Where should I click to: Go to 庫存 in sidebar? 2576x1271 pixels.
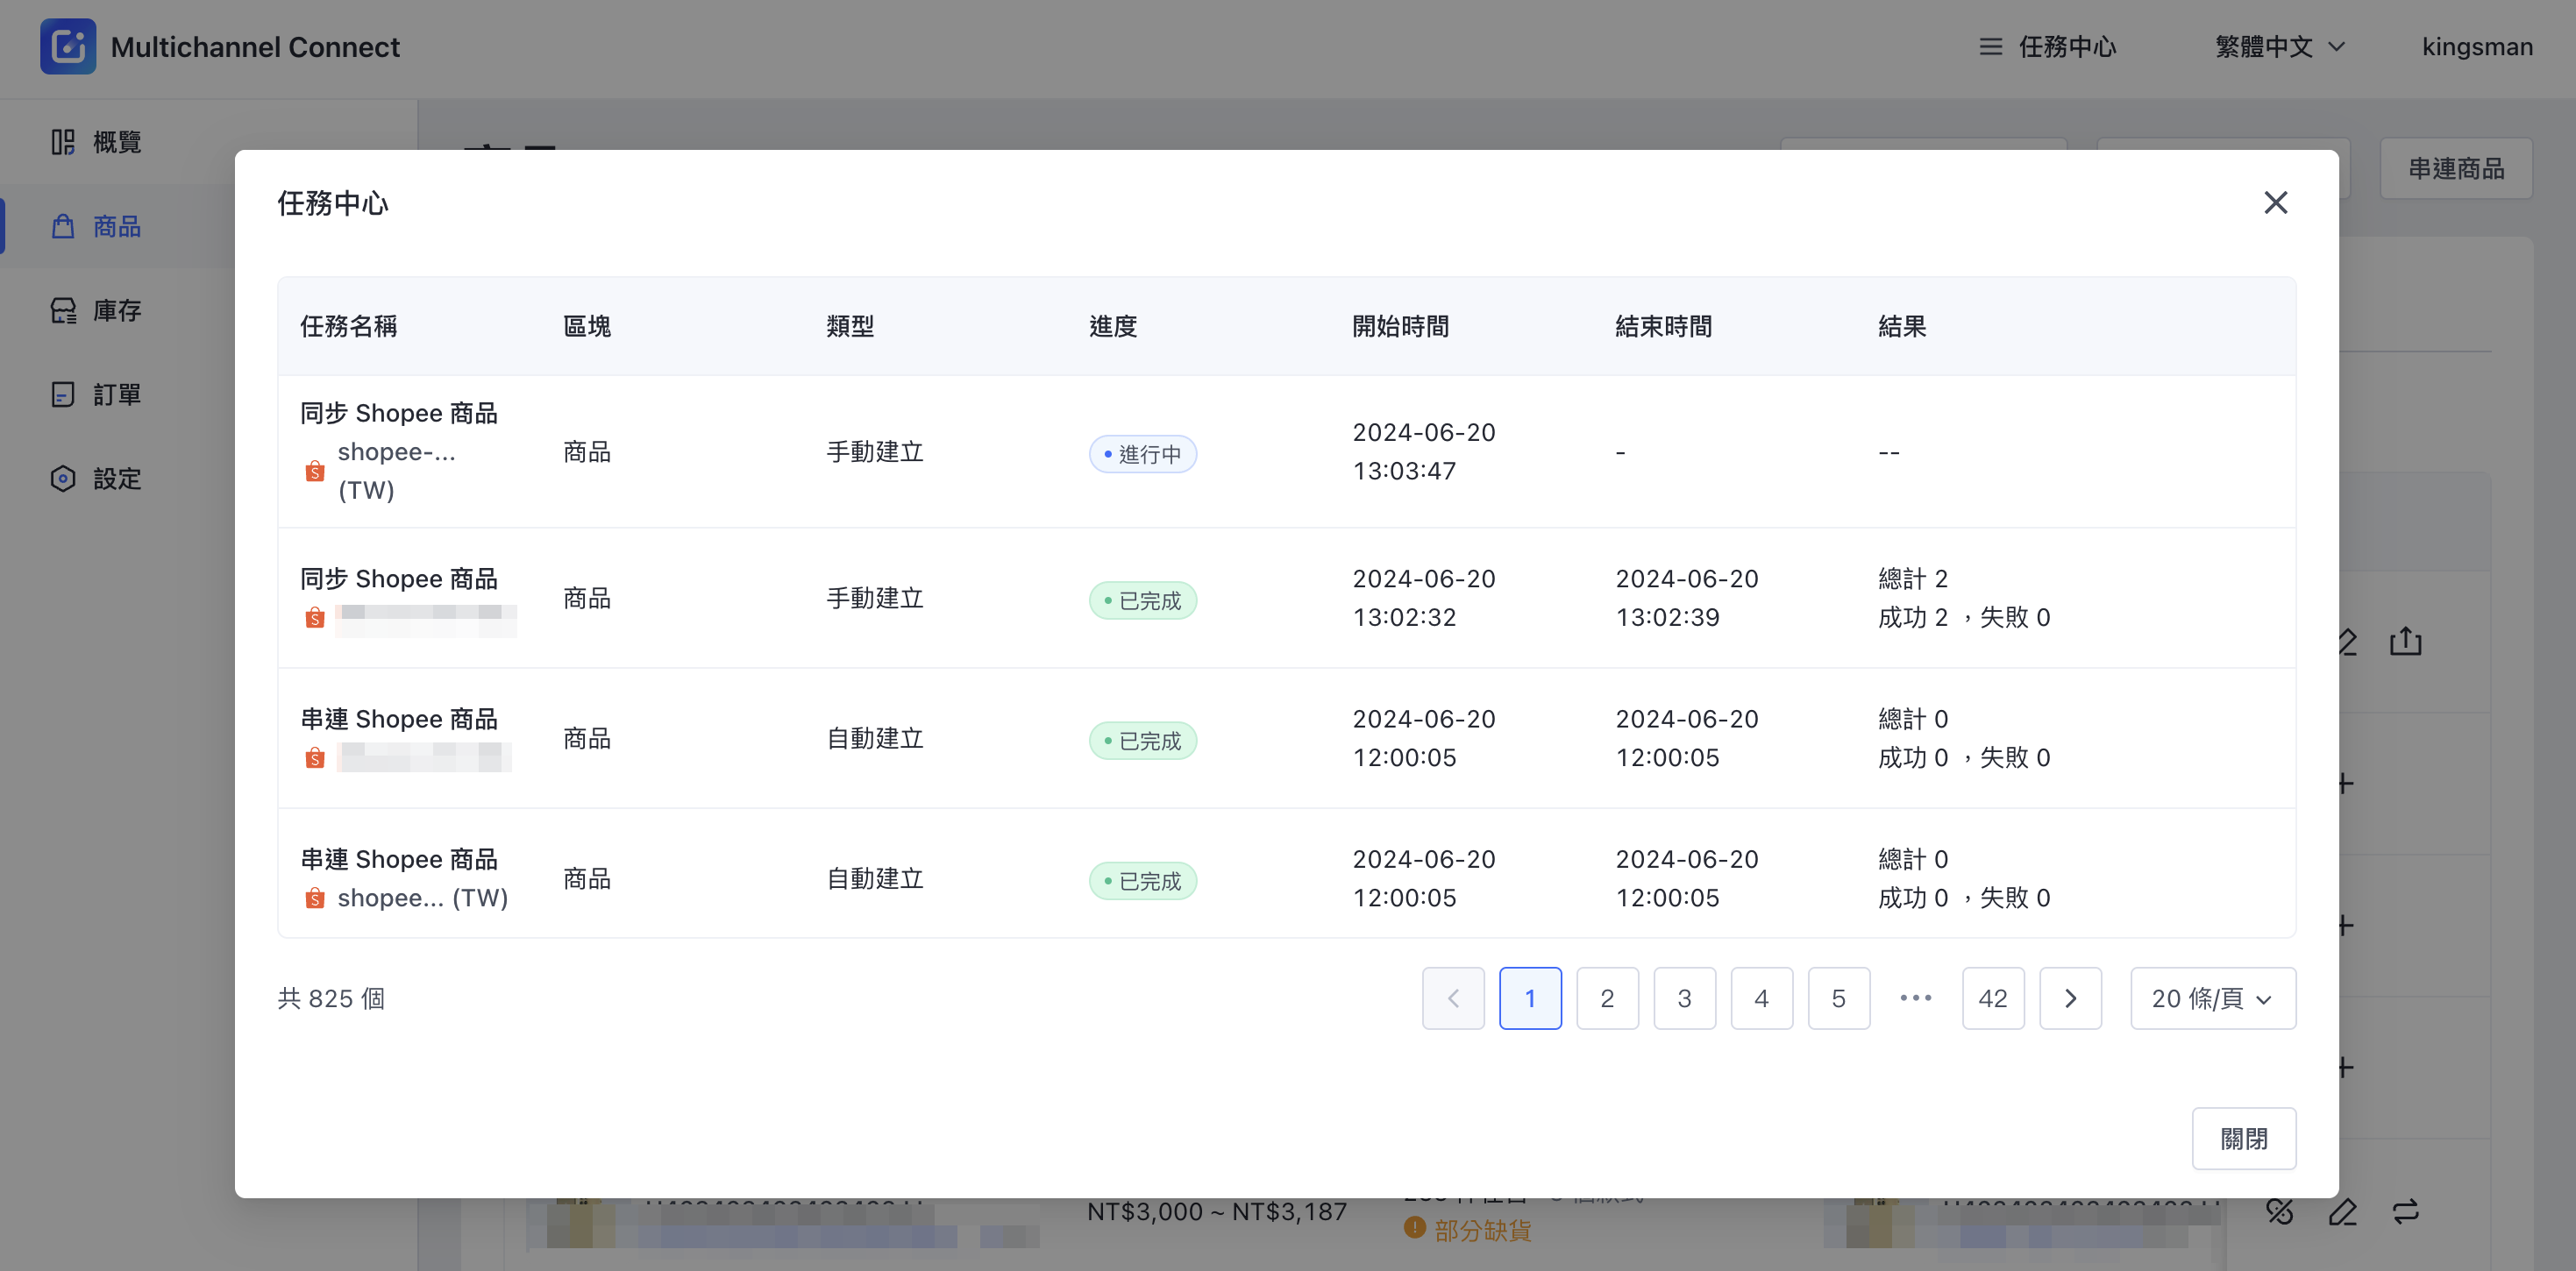tap(117, 310)
